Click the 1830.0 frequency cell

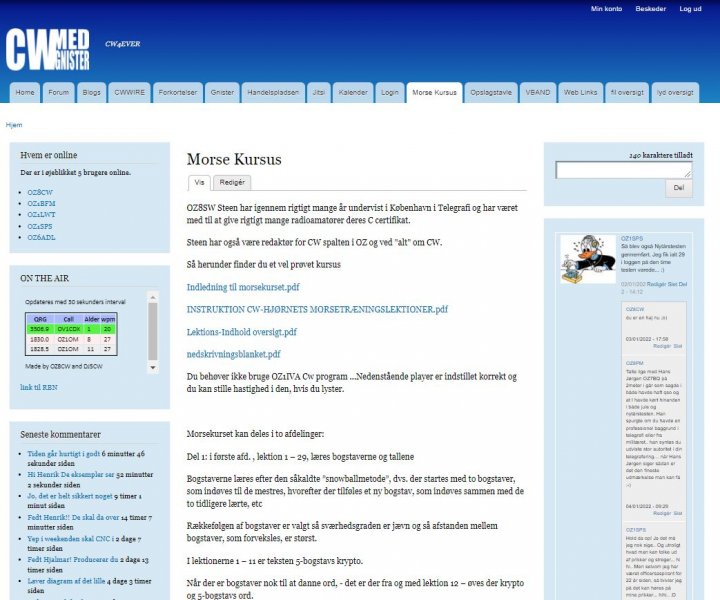pyautogui.click(x=39, y=339)
